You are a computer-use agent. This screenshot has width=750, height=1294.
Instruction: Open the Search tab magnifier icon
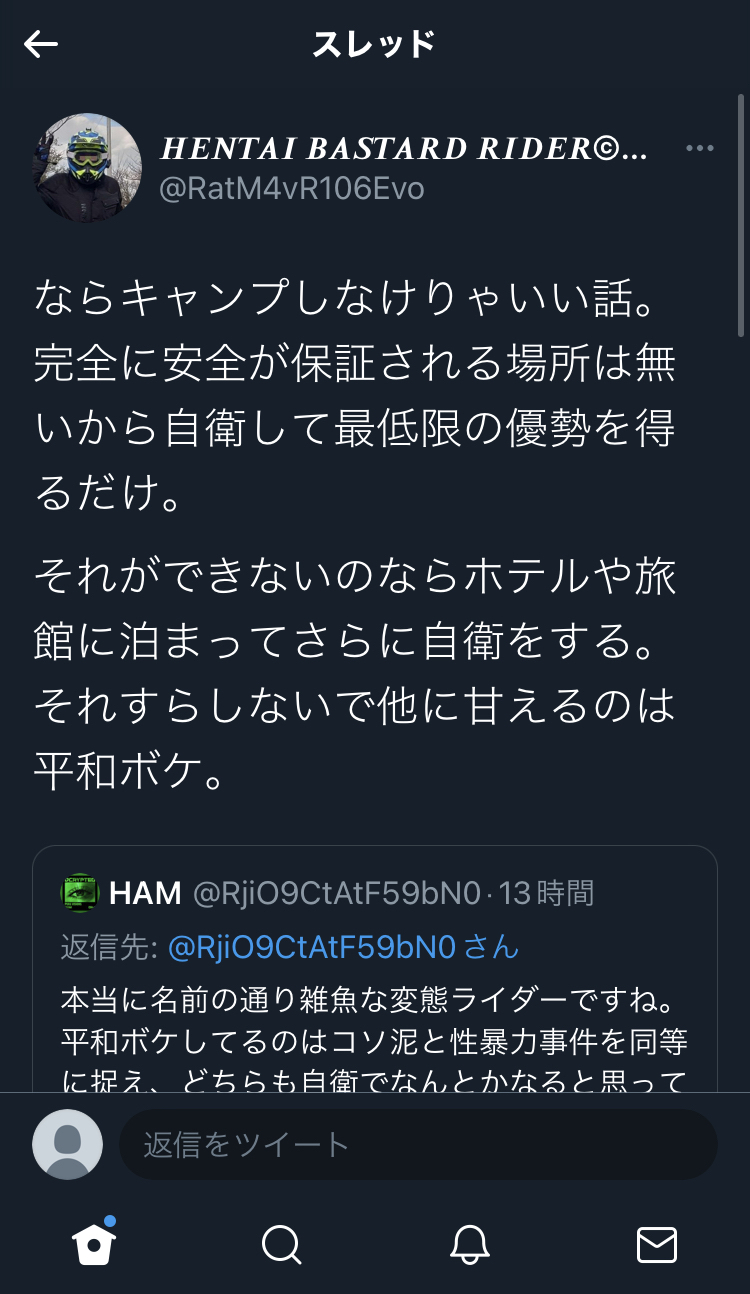point(281,1245)
